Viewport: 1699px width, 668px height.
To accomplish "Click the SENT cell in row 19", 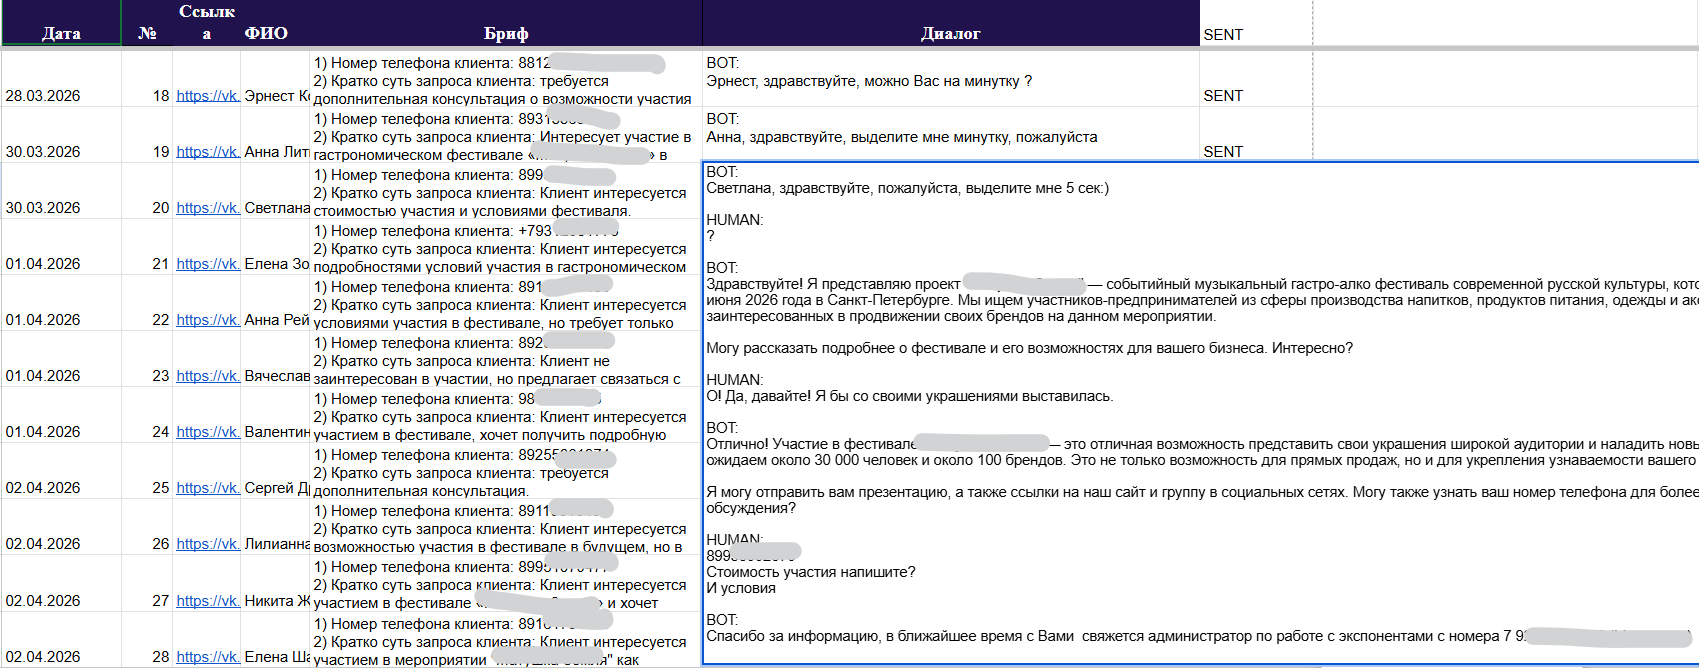I will pos(1256,135).
